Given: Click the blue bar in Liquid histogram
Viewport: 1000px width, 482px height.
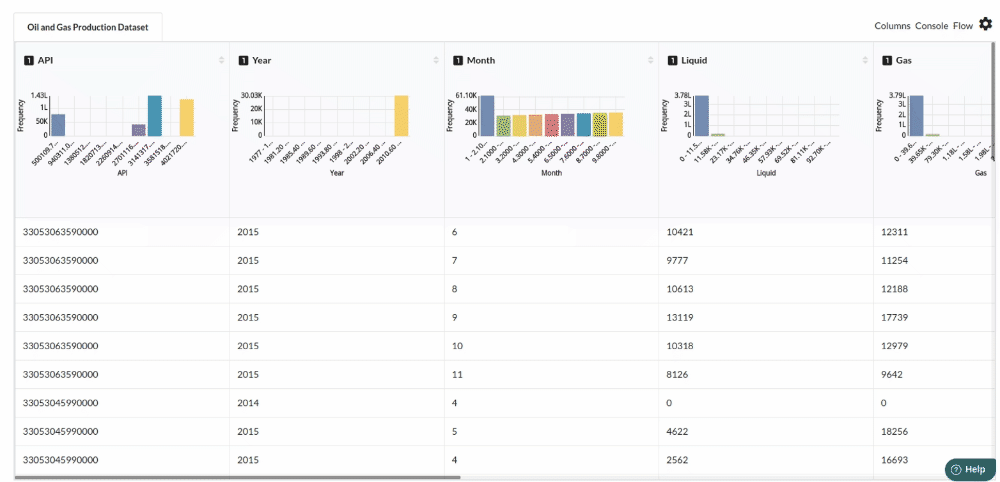Looking at the screenshot, I should click(702, 116).
